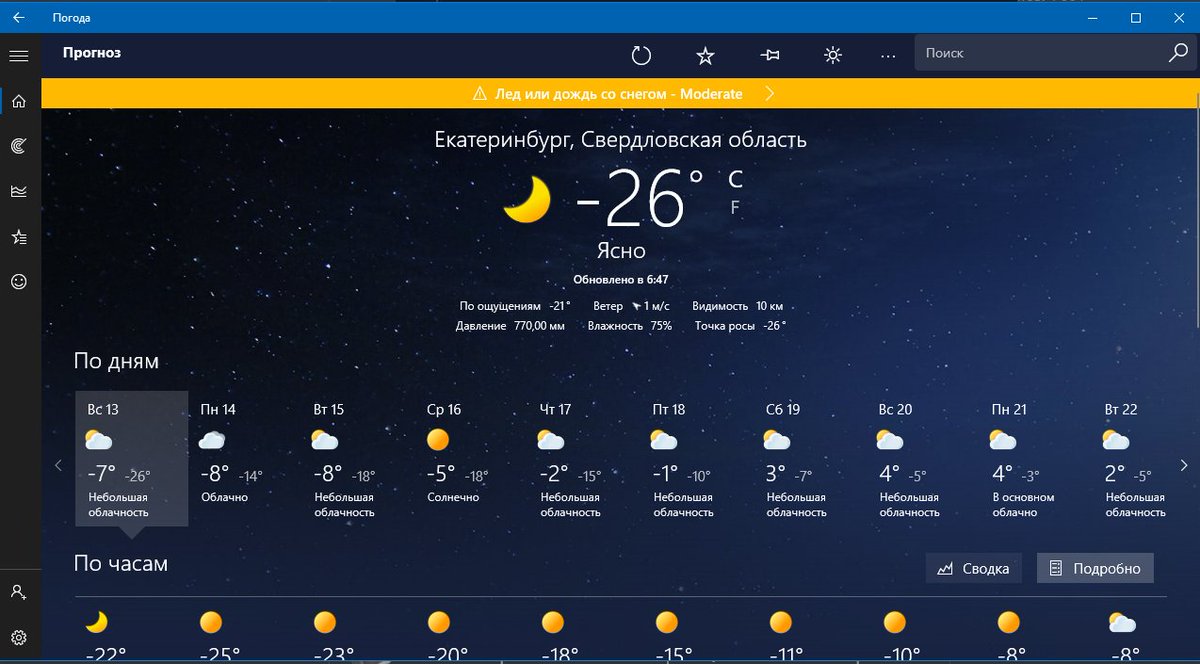Screen dimensions: 1200x664
Task: Select the Вс 20 day forecast
Action: [923, 458]
